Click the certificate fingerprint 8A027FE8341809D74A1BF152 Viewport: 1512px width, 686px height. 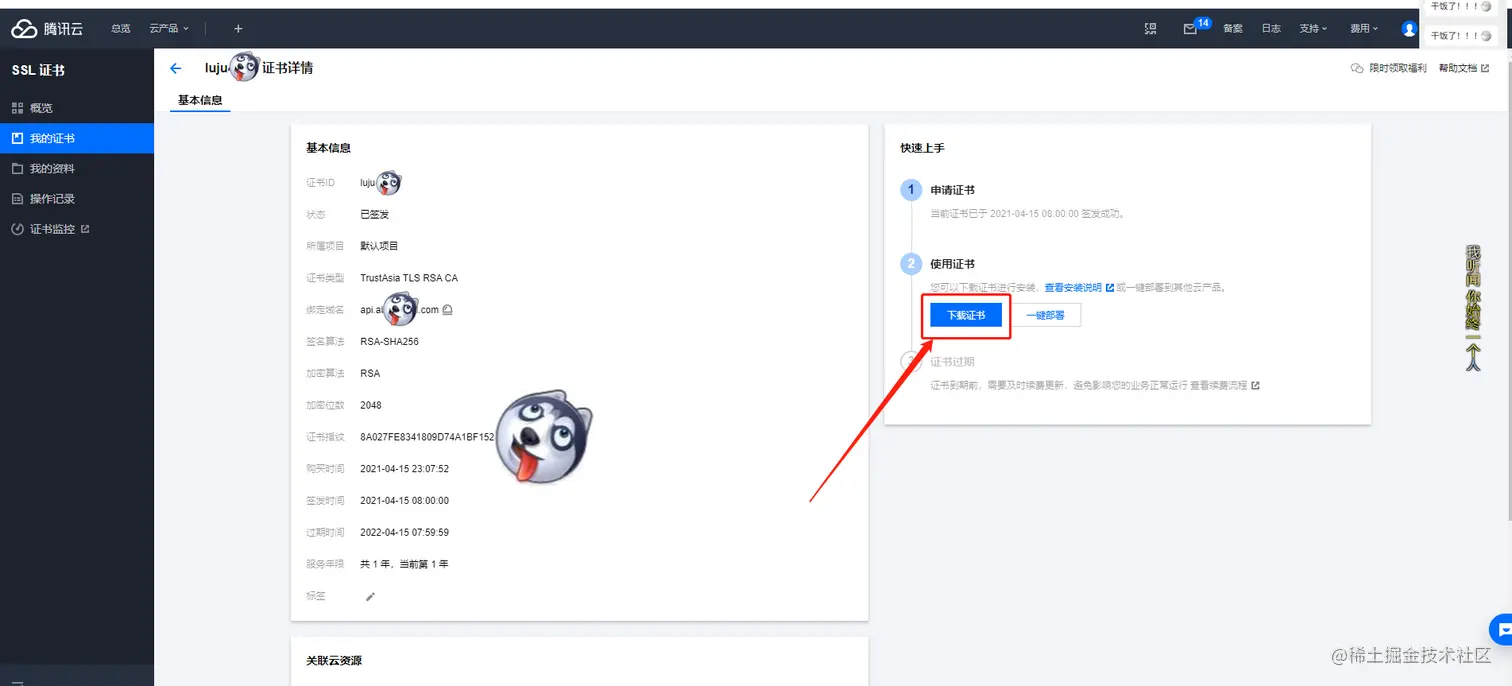pos(427,437)
